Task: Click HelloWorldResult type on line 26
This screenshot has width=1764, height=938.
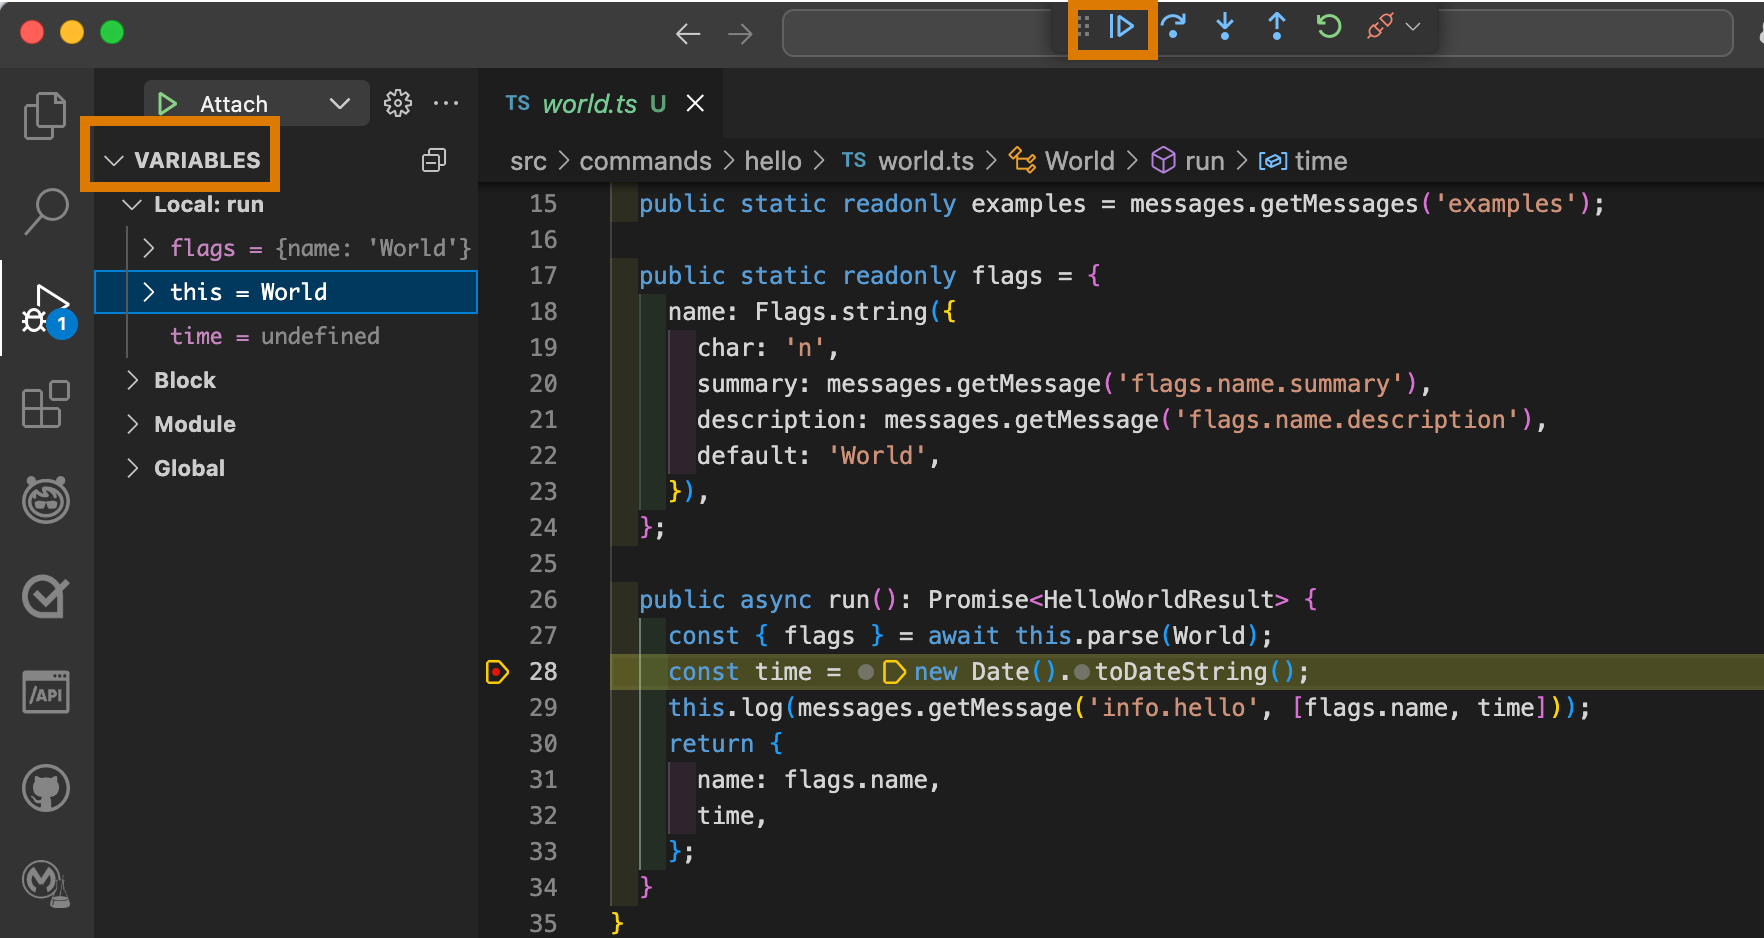Action: [1158, 600]
